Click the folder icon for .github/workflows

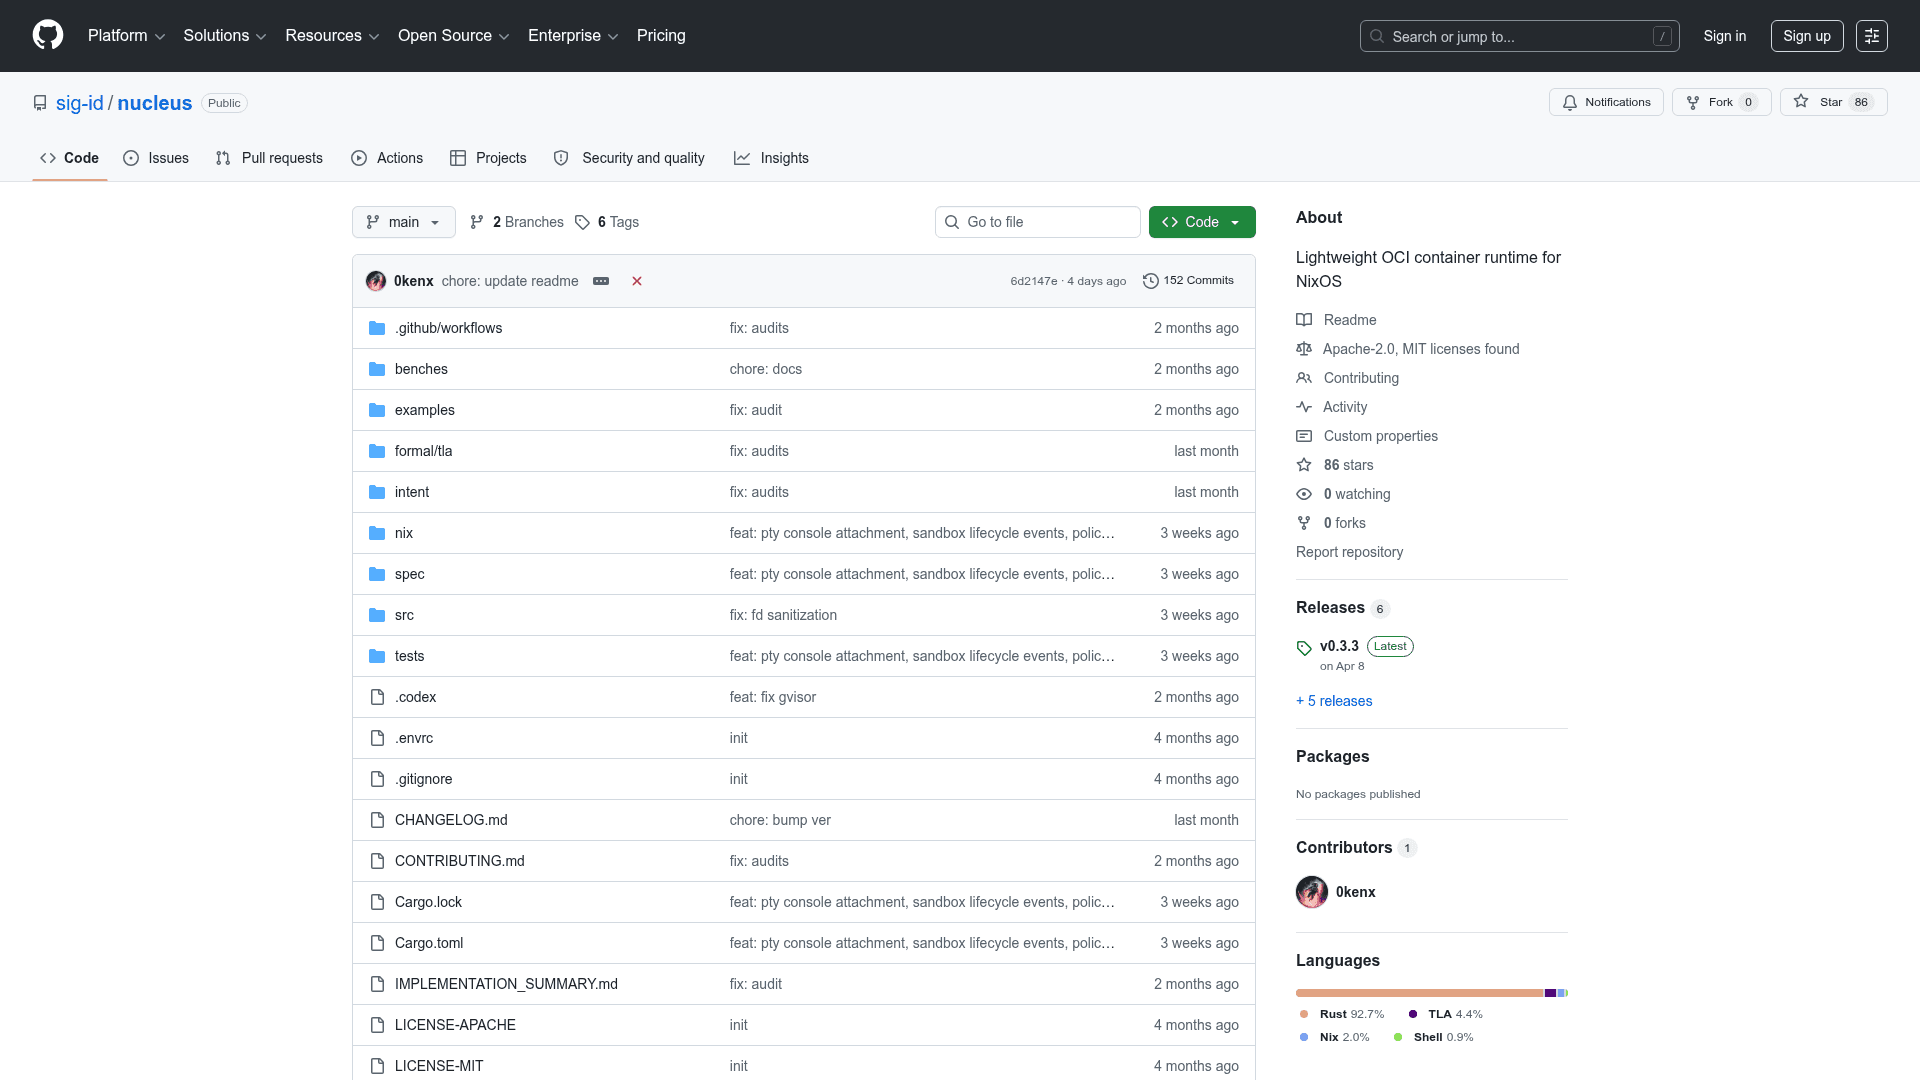(x=377, y=328)
